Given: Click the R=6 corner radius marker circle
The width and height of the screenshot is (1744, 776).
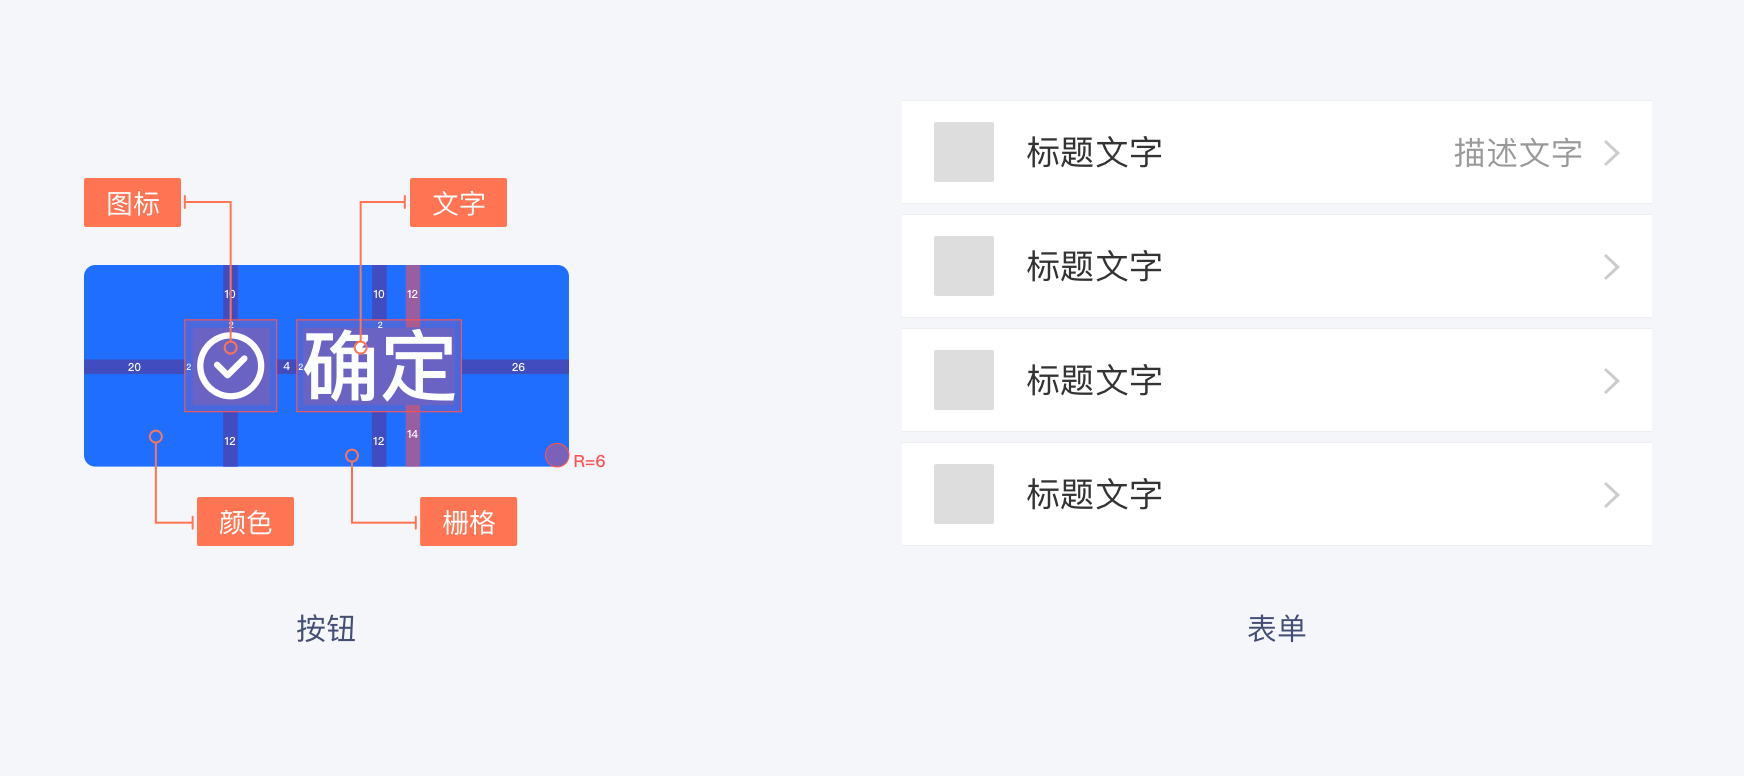Looking at the screenshot, I should tap(557, 455).
